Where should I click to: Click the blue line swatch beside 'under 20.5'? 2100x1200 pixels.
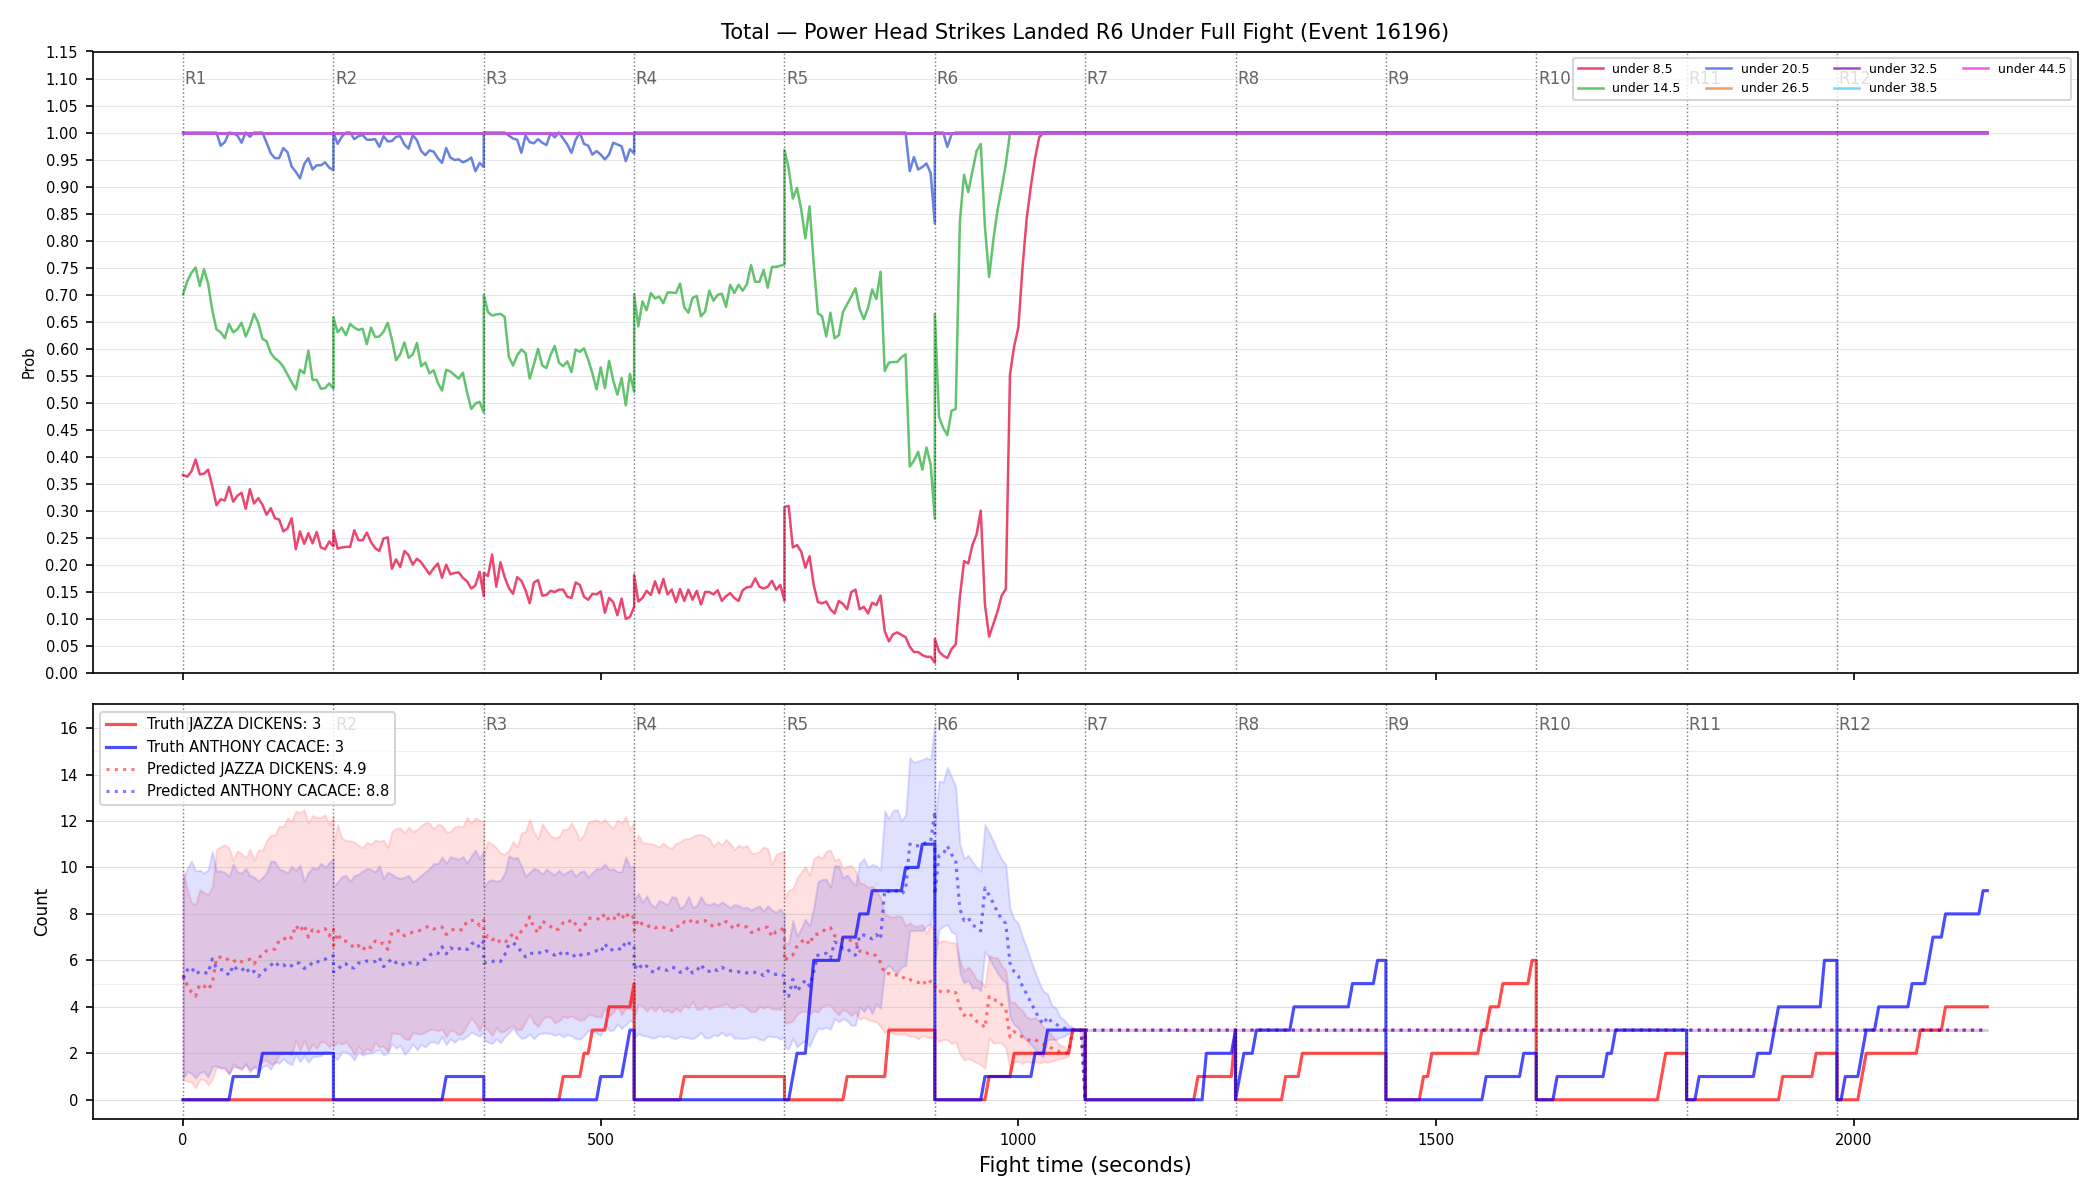(1720, 69)
